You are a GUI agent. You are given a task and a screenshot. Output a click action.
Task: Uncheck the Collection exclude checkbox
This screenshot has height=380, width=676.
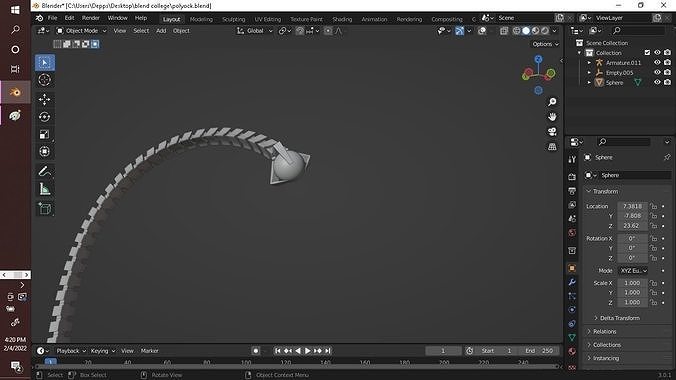pos(647,53)
